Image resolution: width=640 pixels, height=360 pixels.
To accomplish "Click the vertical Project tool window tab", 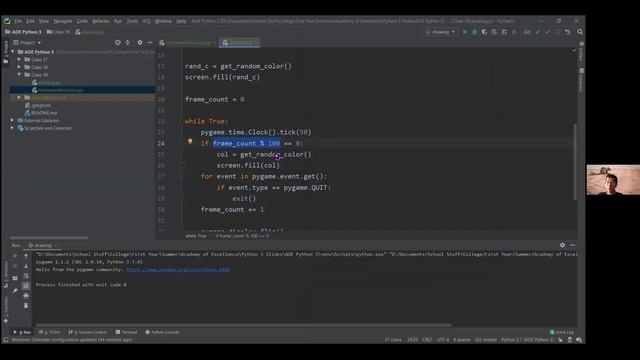I will [6, 52].
